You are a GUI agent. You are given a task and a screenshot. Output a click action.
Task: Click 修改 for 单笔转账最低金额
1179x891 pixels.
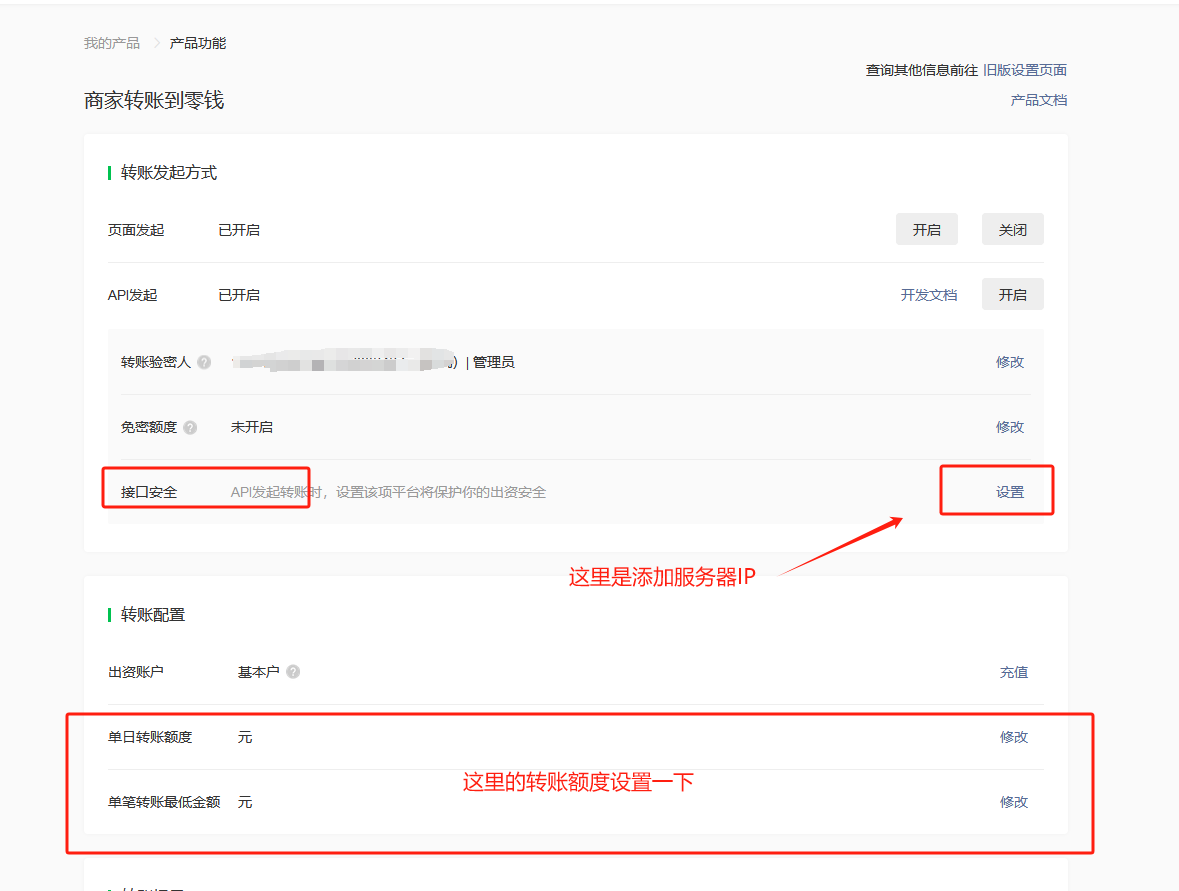[1014, 802]
